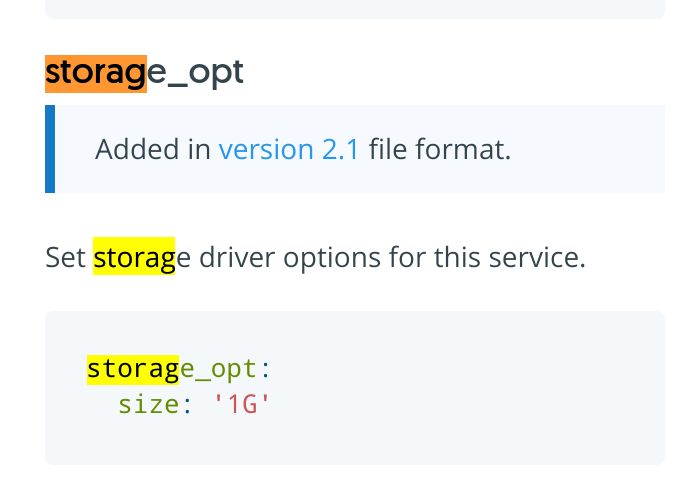Click the words 'Added in' in note
Viewport: 699px width, 489px height.
point(152,149)
